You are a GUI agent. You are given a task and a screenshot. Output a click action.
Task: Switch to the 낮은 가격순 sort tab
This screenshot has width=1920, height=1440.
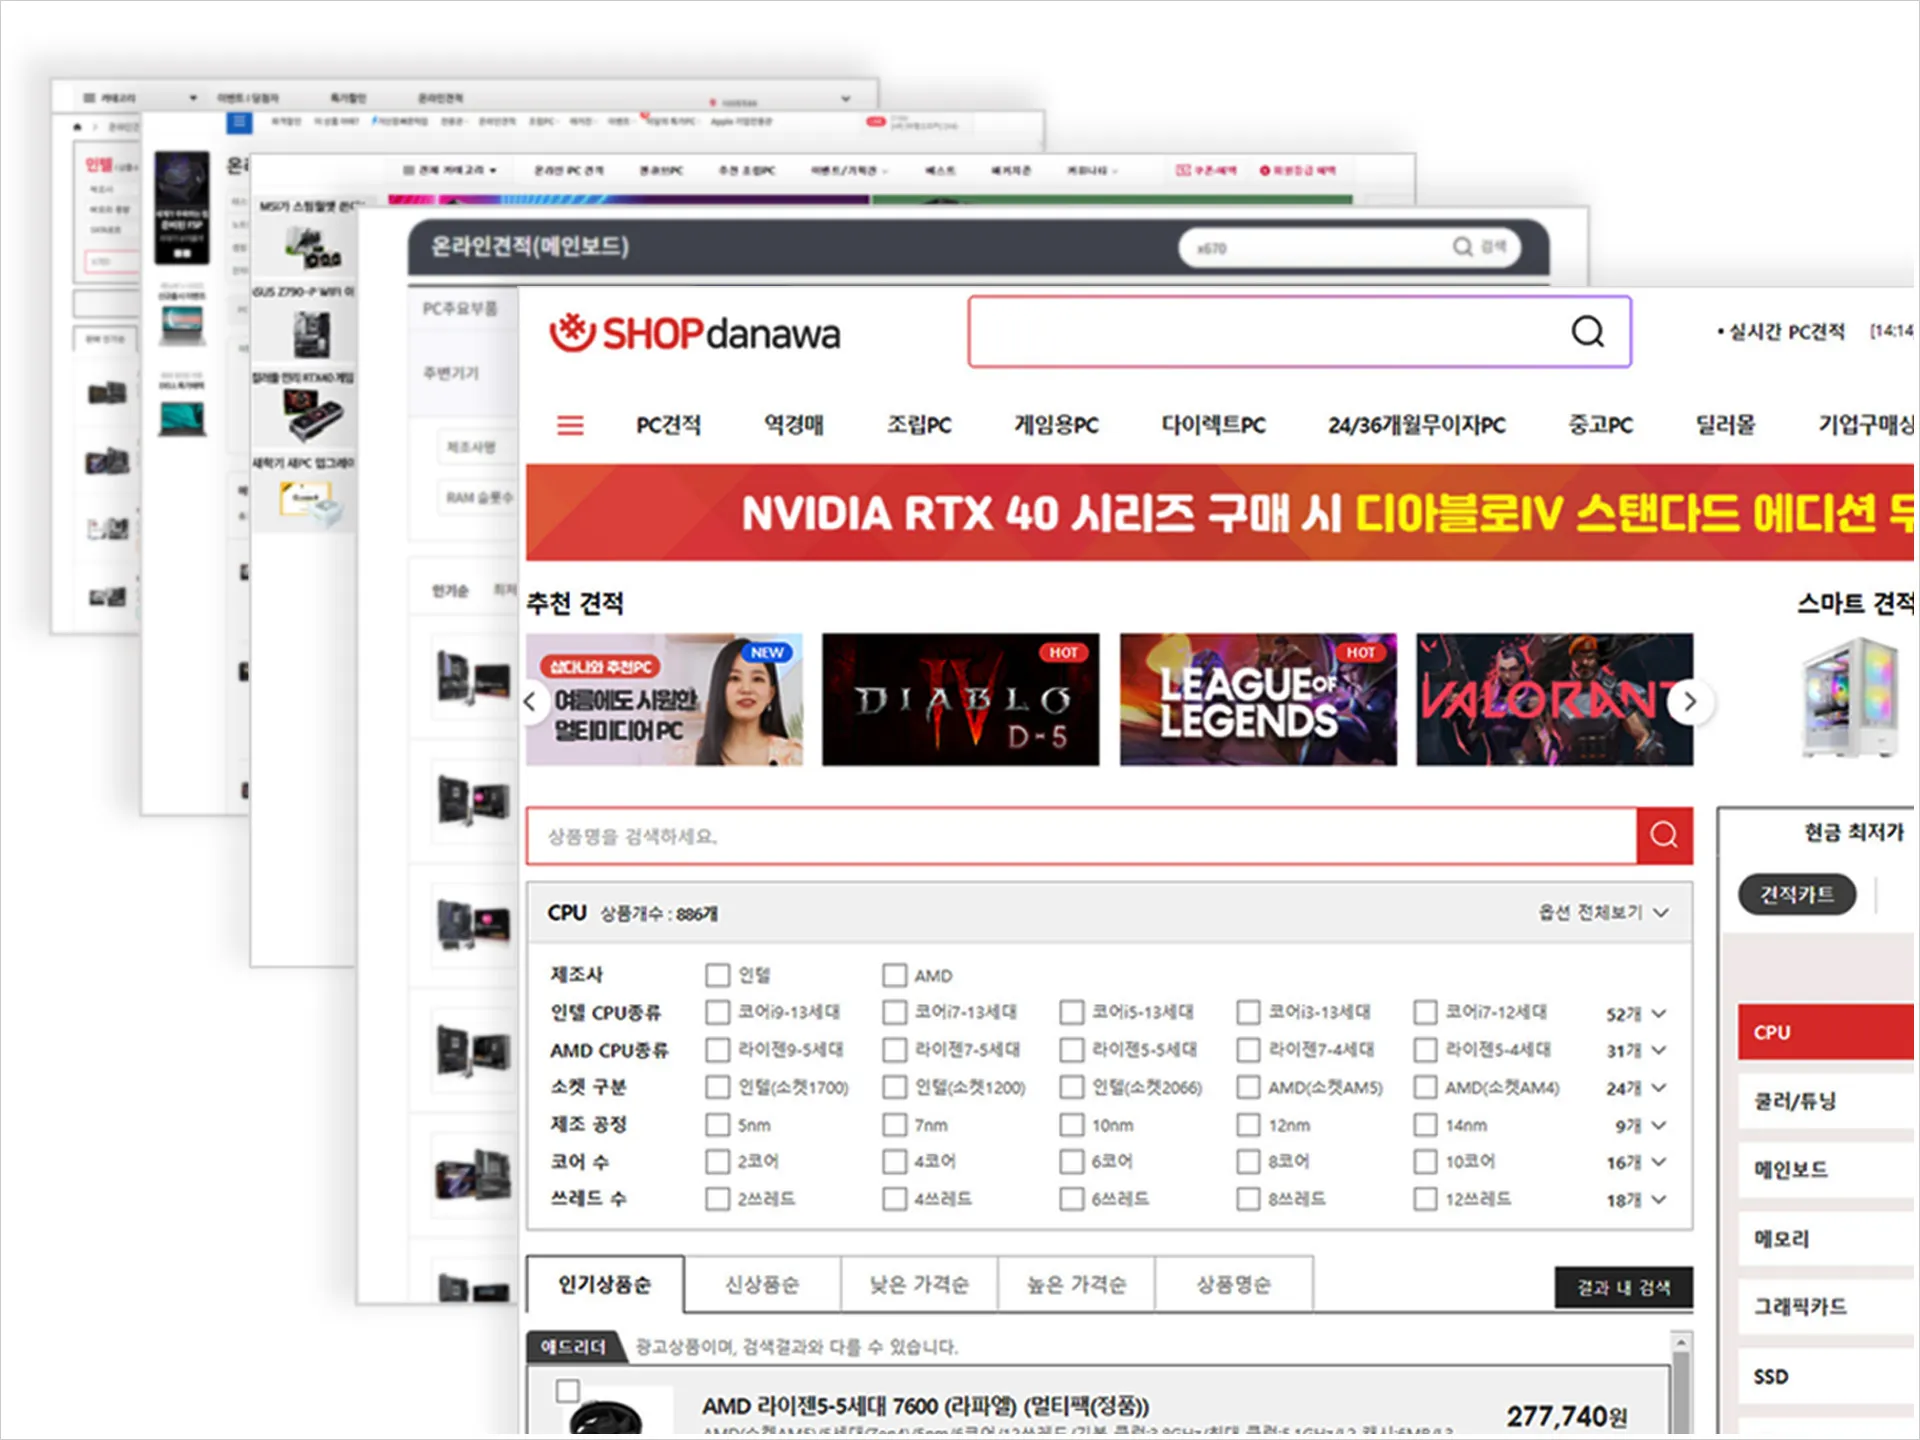pyautogui.click(x=920, y=1285)
